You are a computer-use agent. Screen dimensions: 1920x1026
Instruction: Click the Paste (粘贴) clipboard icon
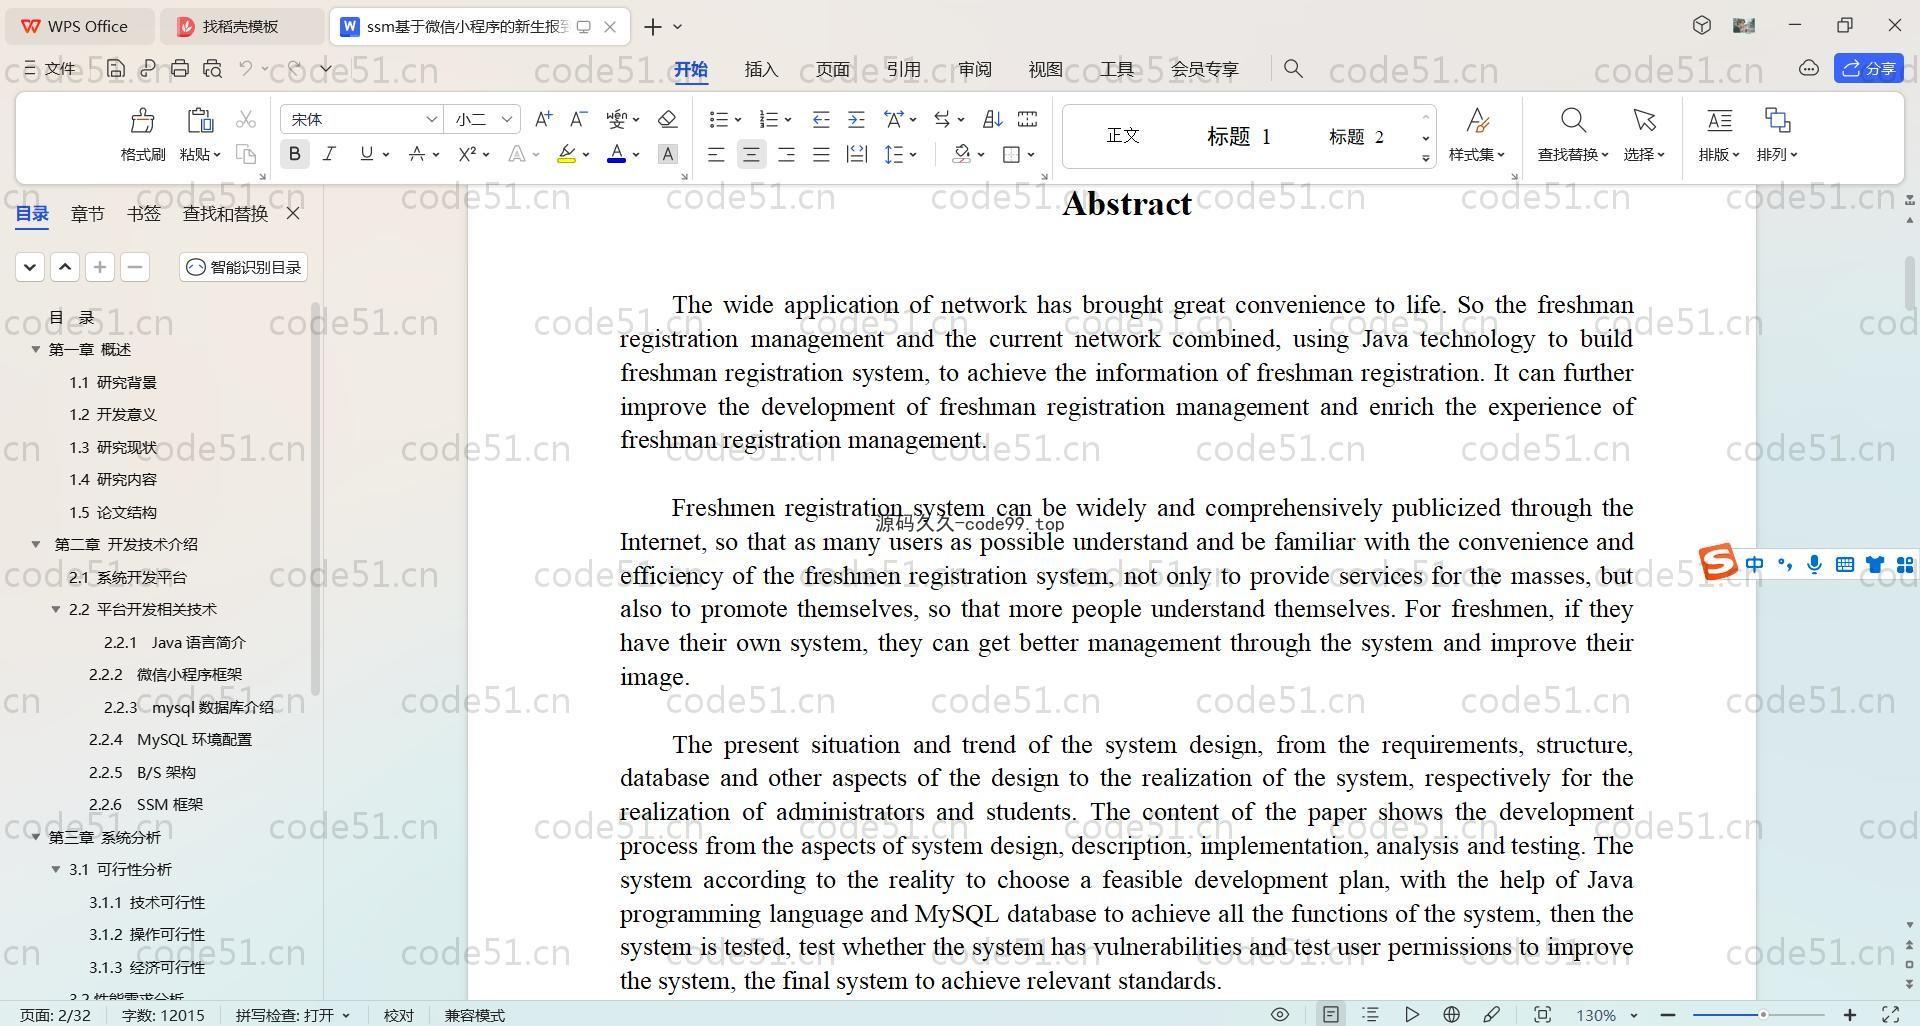point(200,121)
